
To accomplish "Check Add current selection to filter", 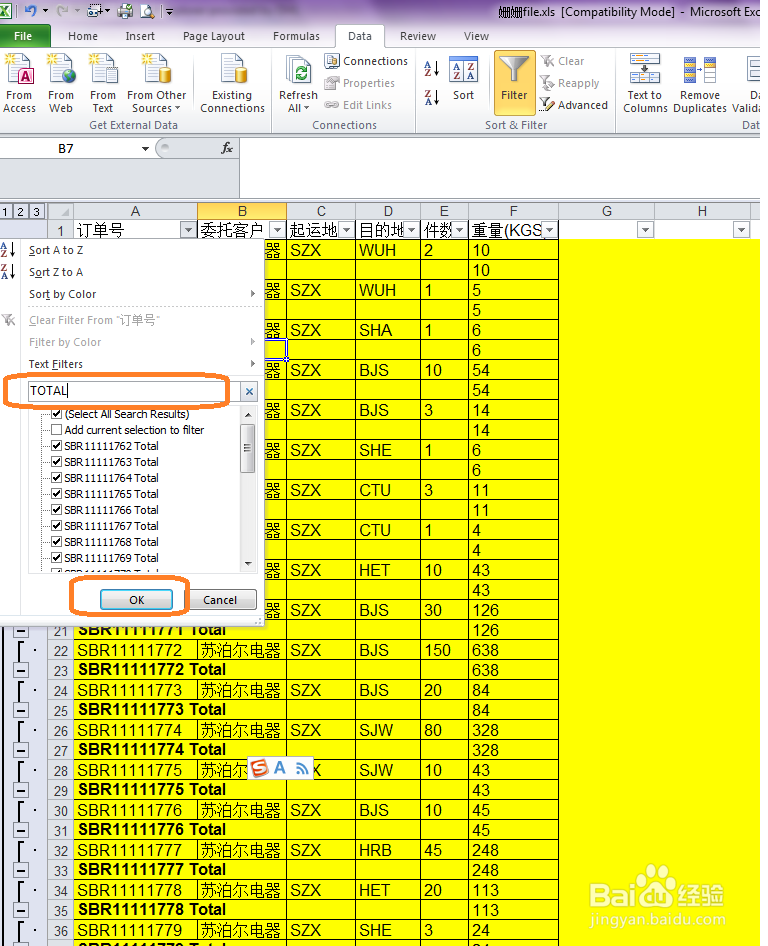I will pyautogui.click(x=57, y=430).
